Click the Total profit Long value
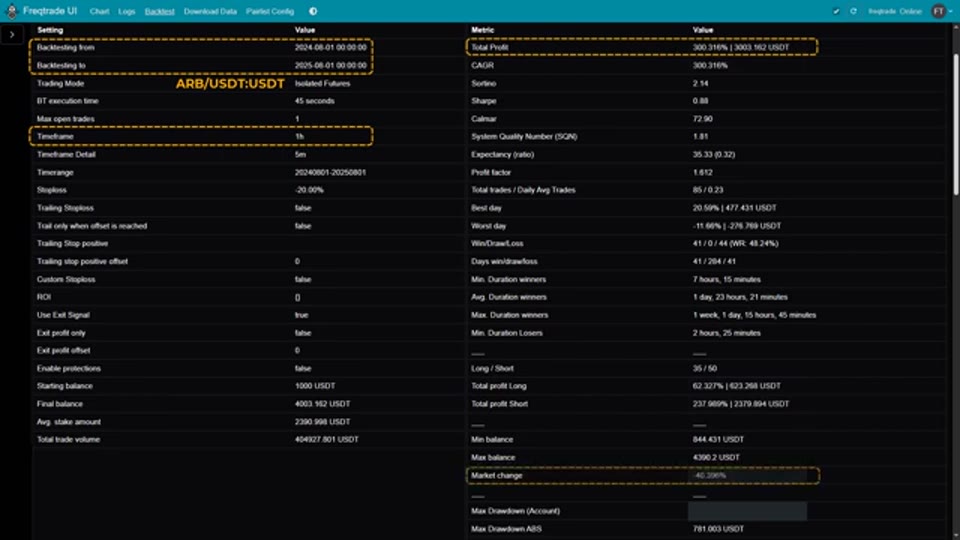 point(737,386)
